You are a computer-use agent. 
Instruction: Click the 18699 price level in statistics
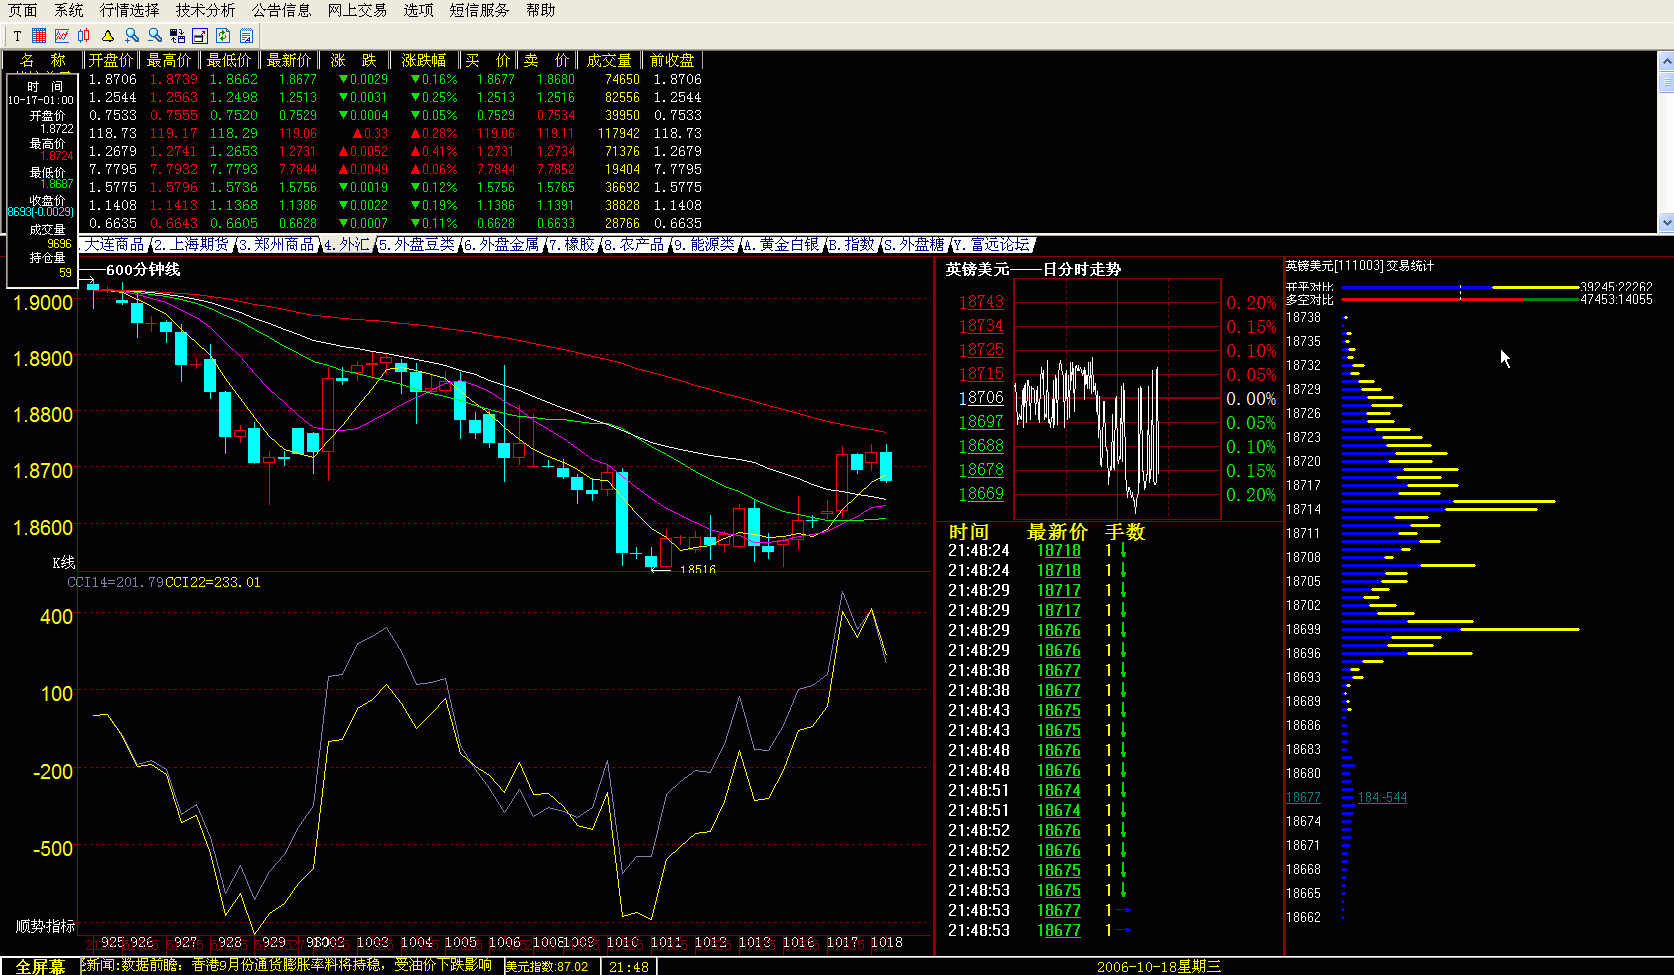pyautogui.click(x=1303, y=630)
